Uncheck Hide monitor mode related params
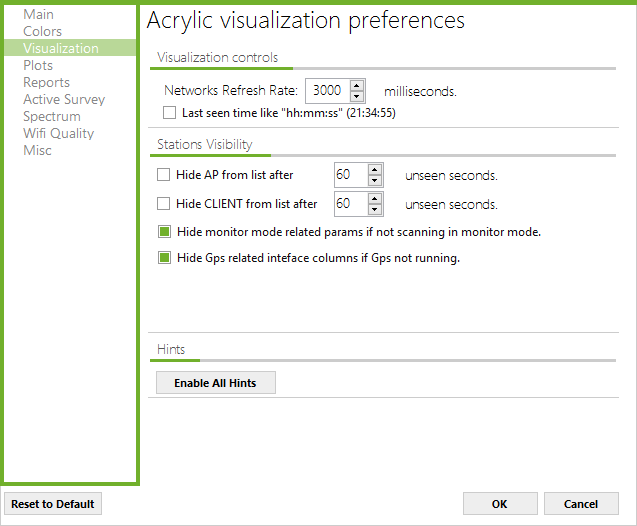 [164, 232]
